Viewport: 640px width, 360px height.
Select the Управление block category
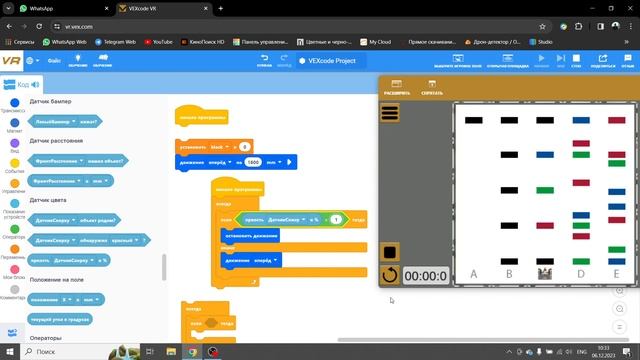[x=14, y=186]
